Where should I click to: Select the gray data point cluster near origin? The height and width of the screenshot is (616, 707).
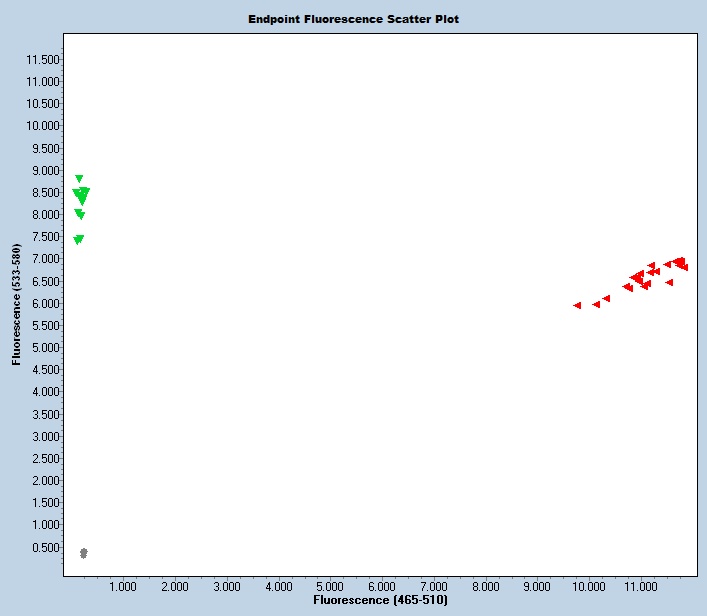(84, 553)
